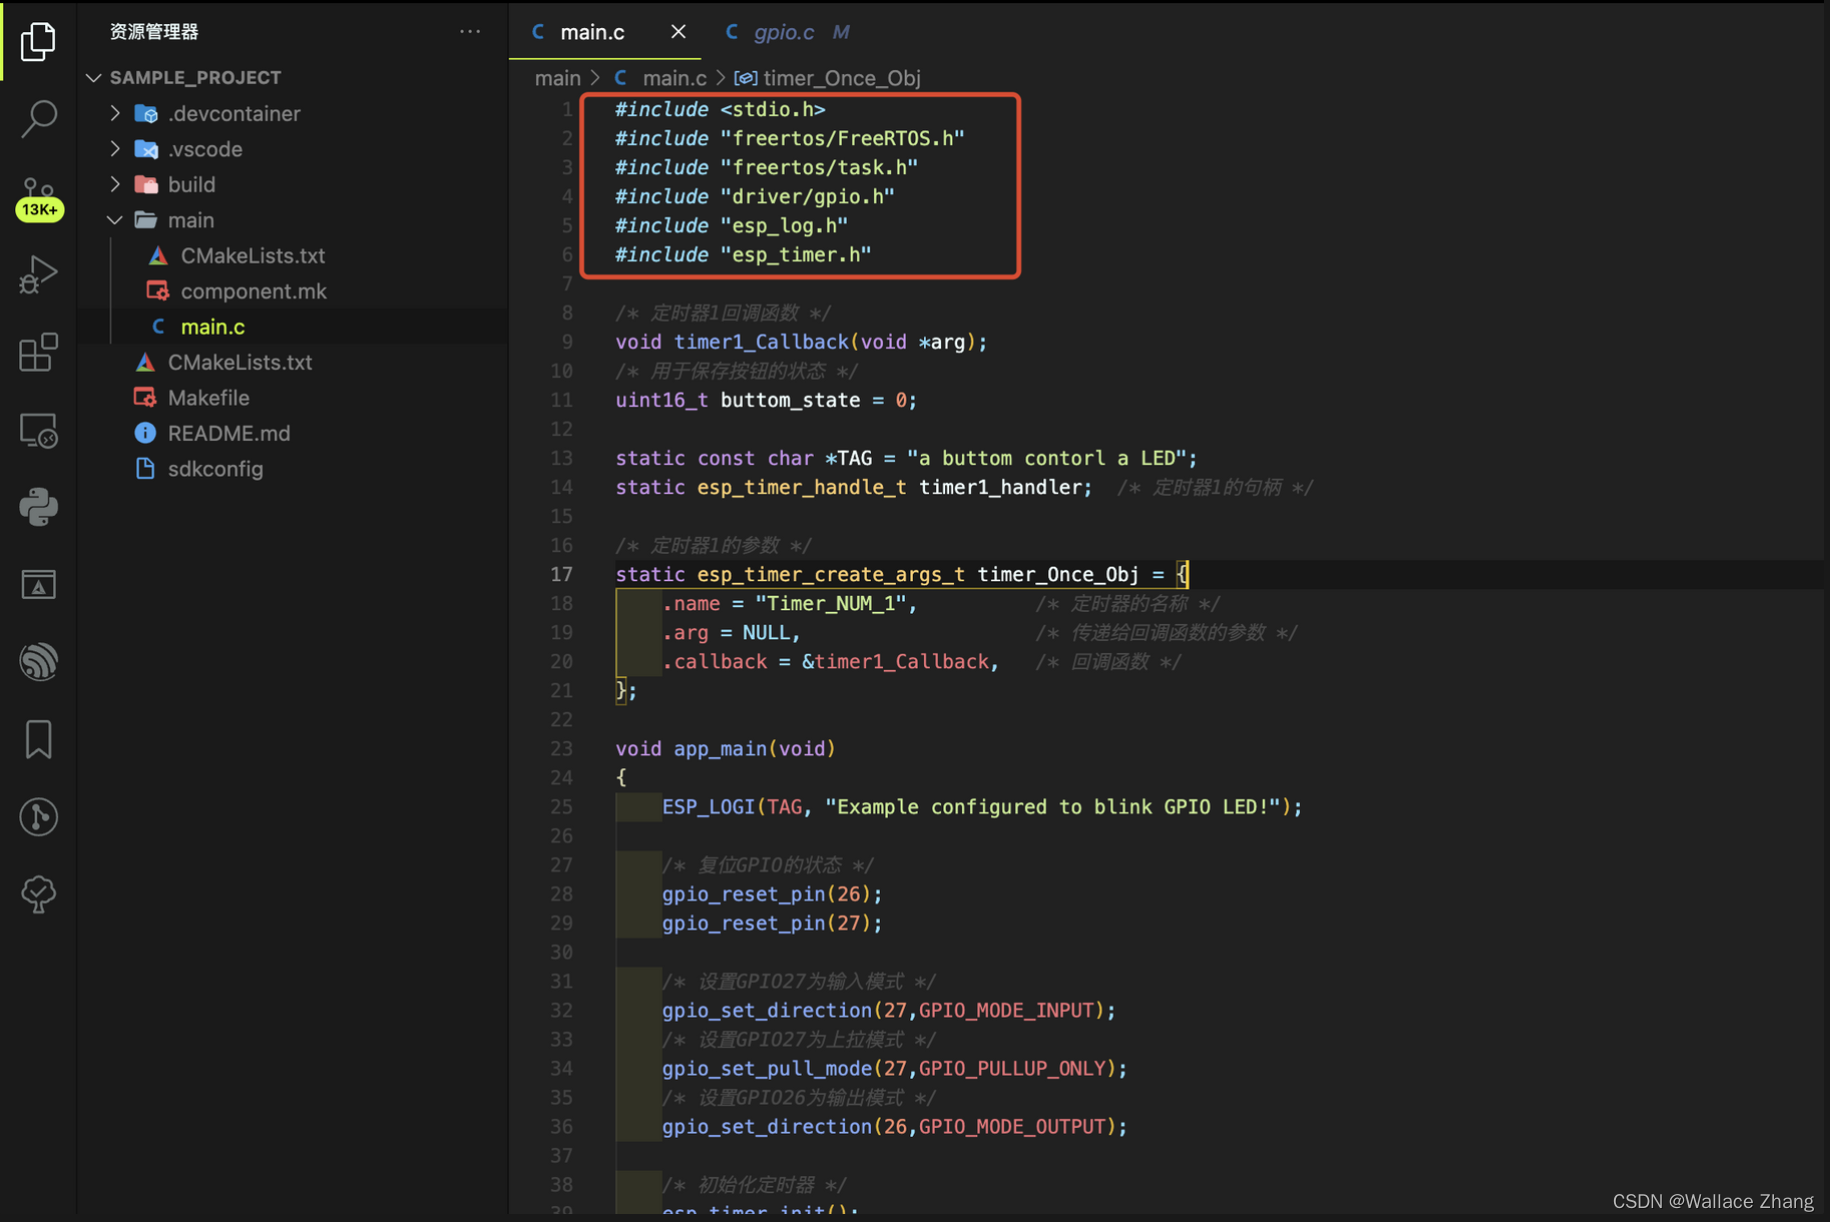Click .name "Timer_NUM_1" assignment

[x=789, y=604]
